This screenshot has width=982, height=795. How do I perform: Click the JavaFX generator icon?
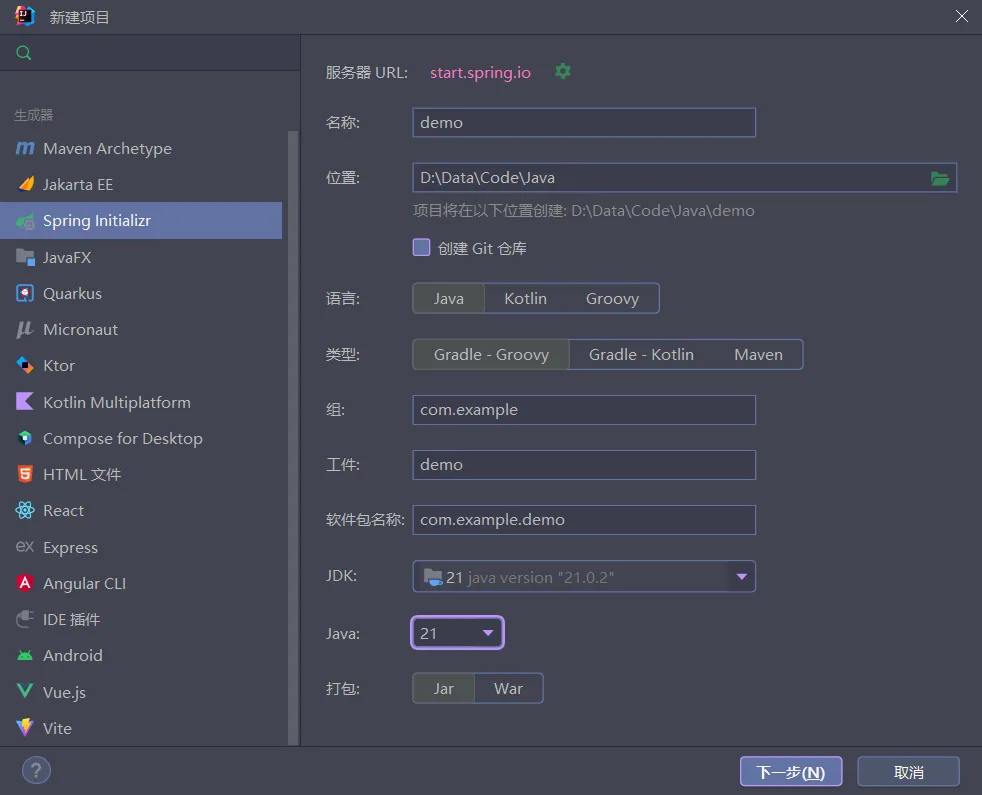click(x=25, y=257)
